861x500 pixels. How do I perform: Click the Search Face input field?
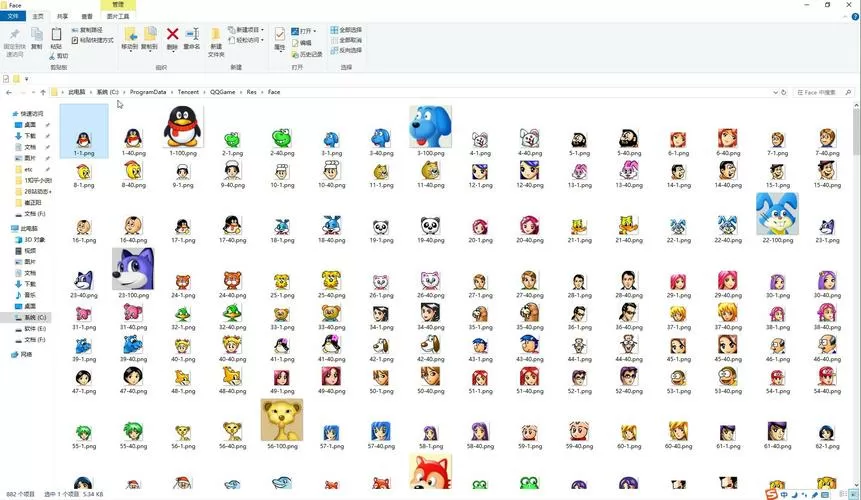point(823,92)
